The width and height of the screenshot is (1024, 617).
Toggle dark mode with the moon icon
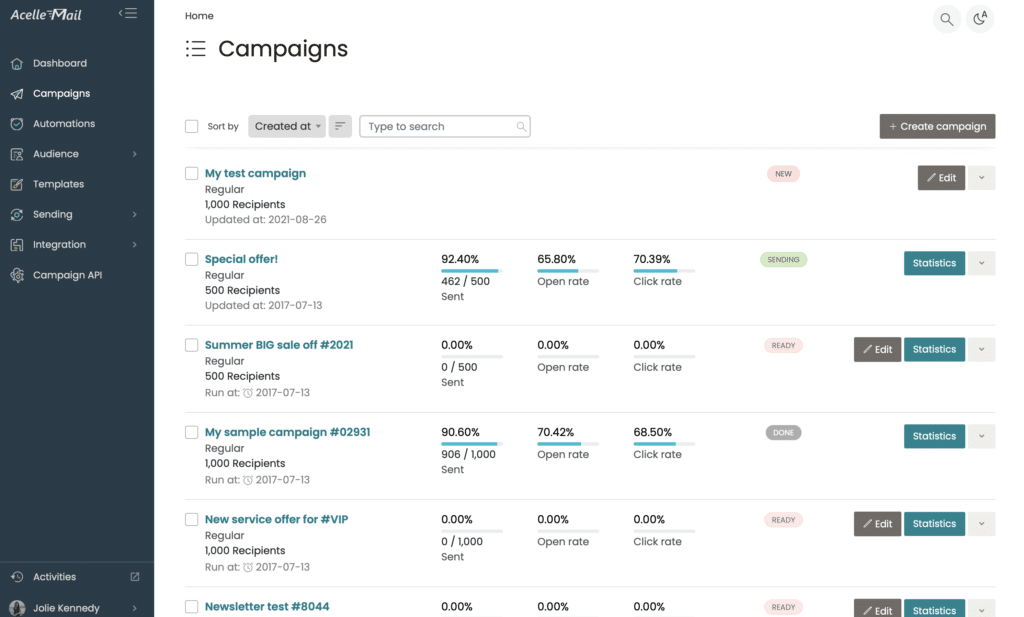pos(980,18)
